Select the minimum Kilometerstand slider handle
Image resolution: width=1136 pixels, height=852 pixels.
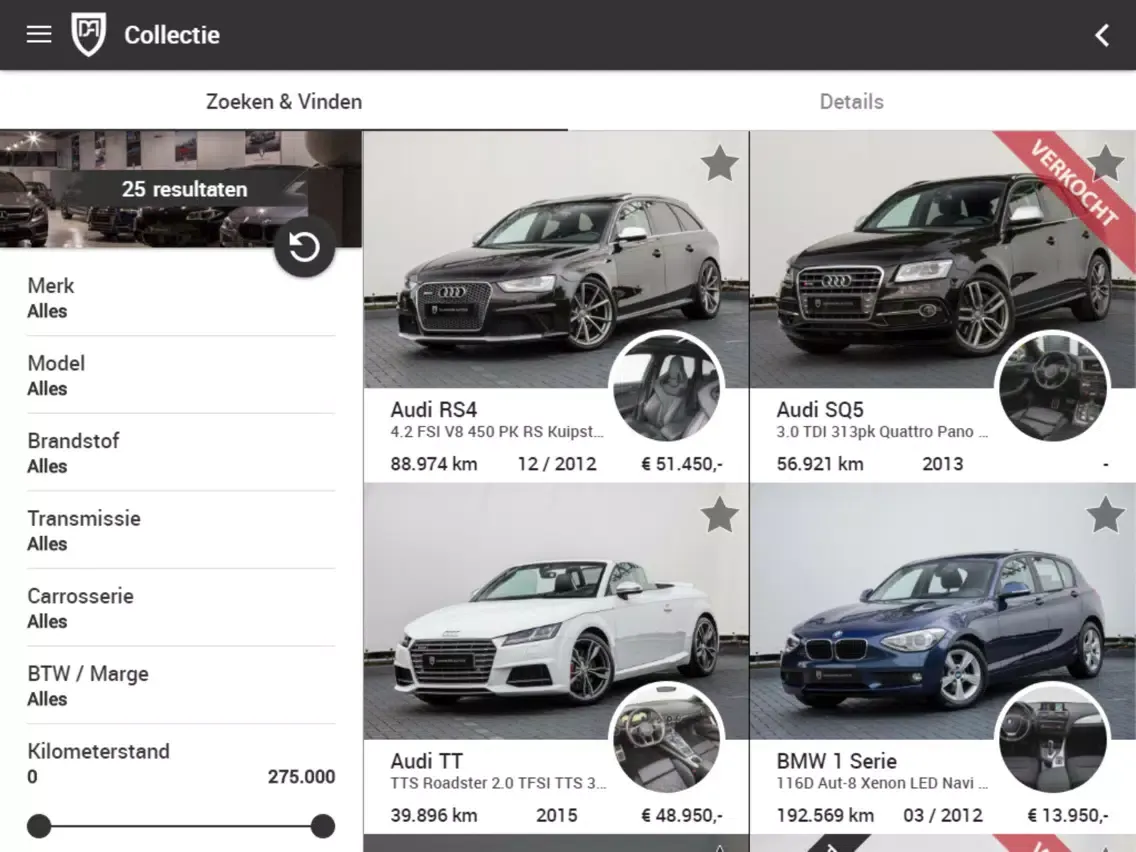coord(39,826)
